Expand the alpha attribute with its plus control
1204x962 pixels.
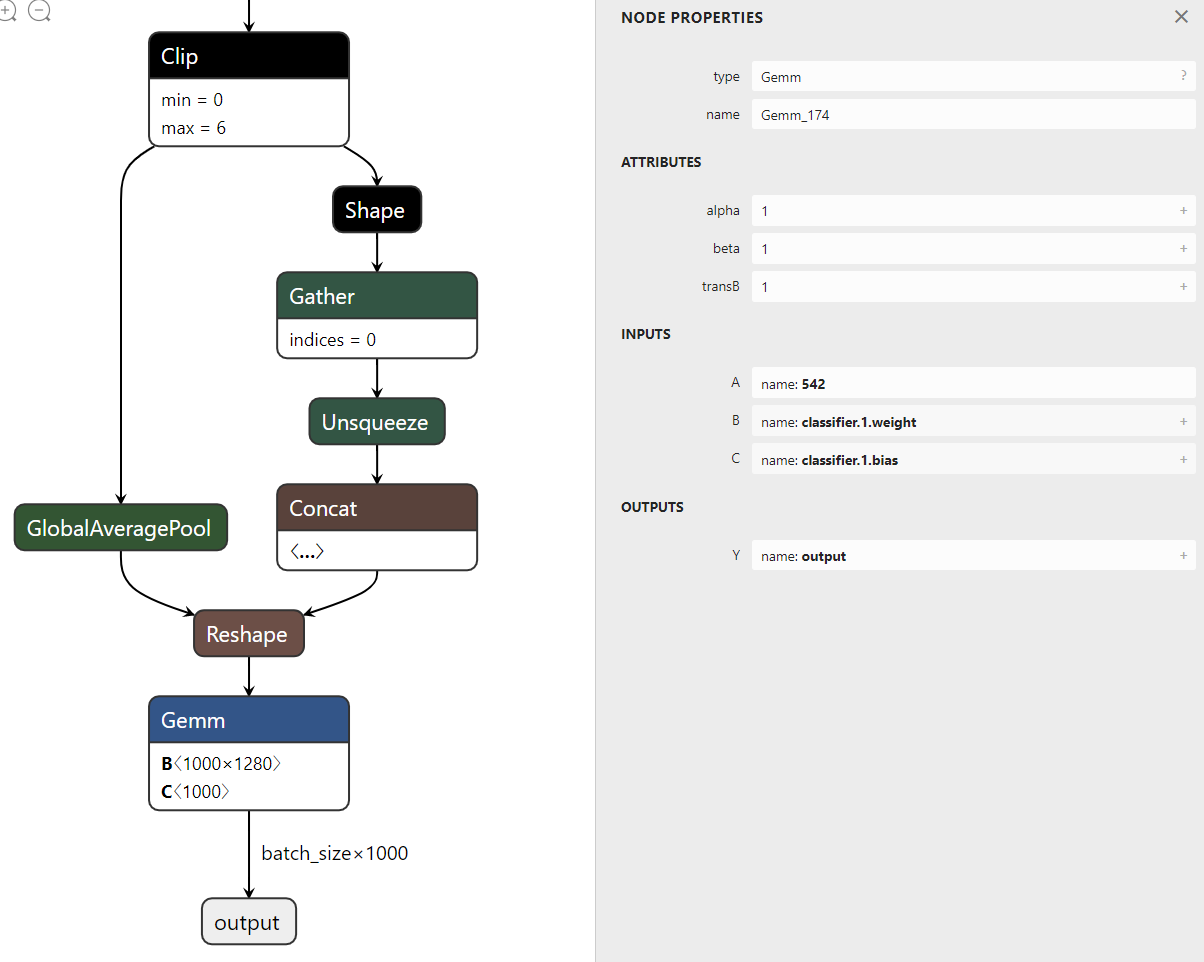coord(1183,210)
